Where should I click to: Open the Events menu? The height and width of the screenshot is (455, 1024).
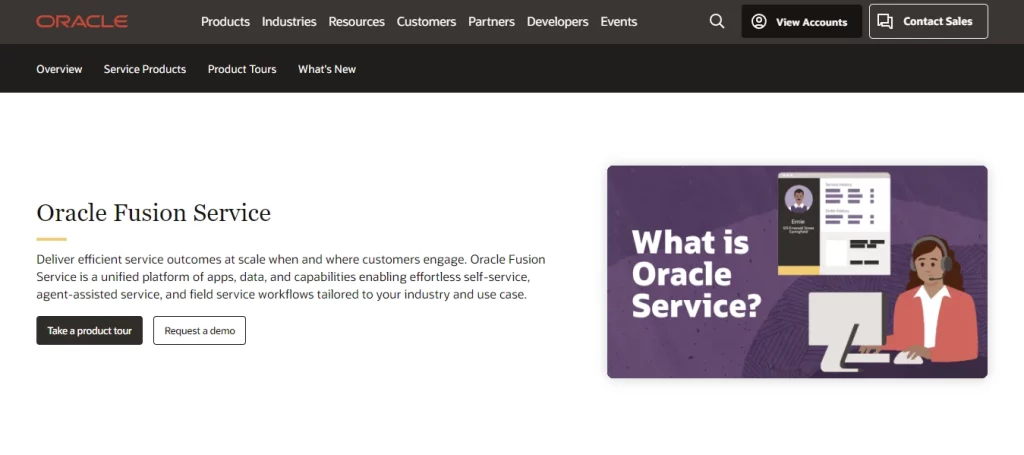point(619,22)
